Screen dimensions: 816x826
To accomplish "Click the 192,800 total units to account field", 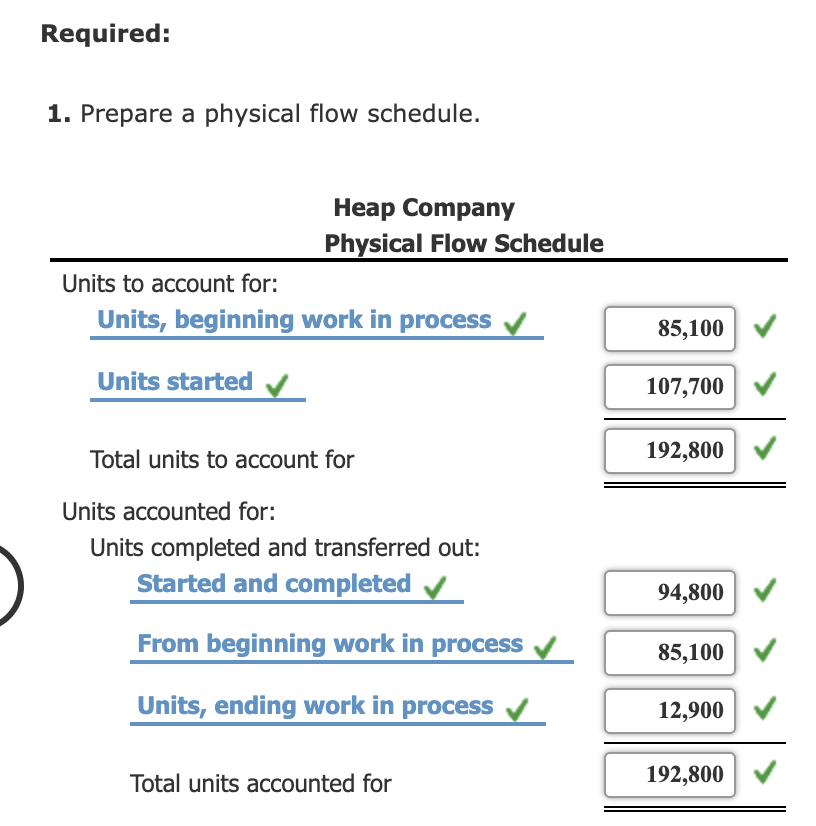I will (x=670, y=451).
